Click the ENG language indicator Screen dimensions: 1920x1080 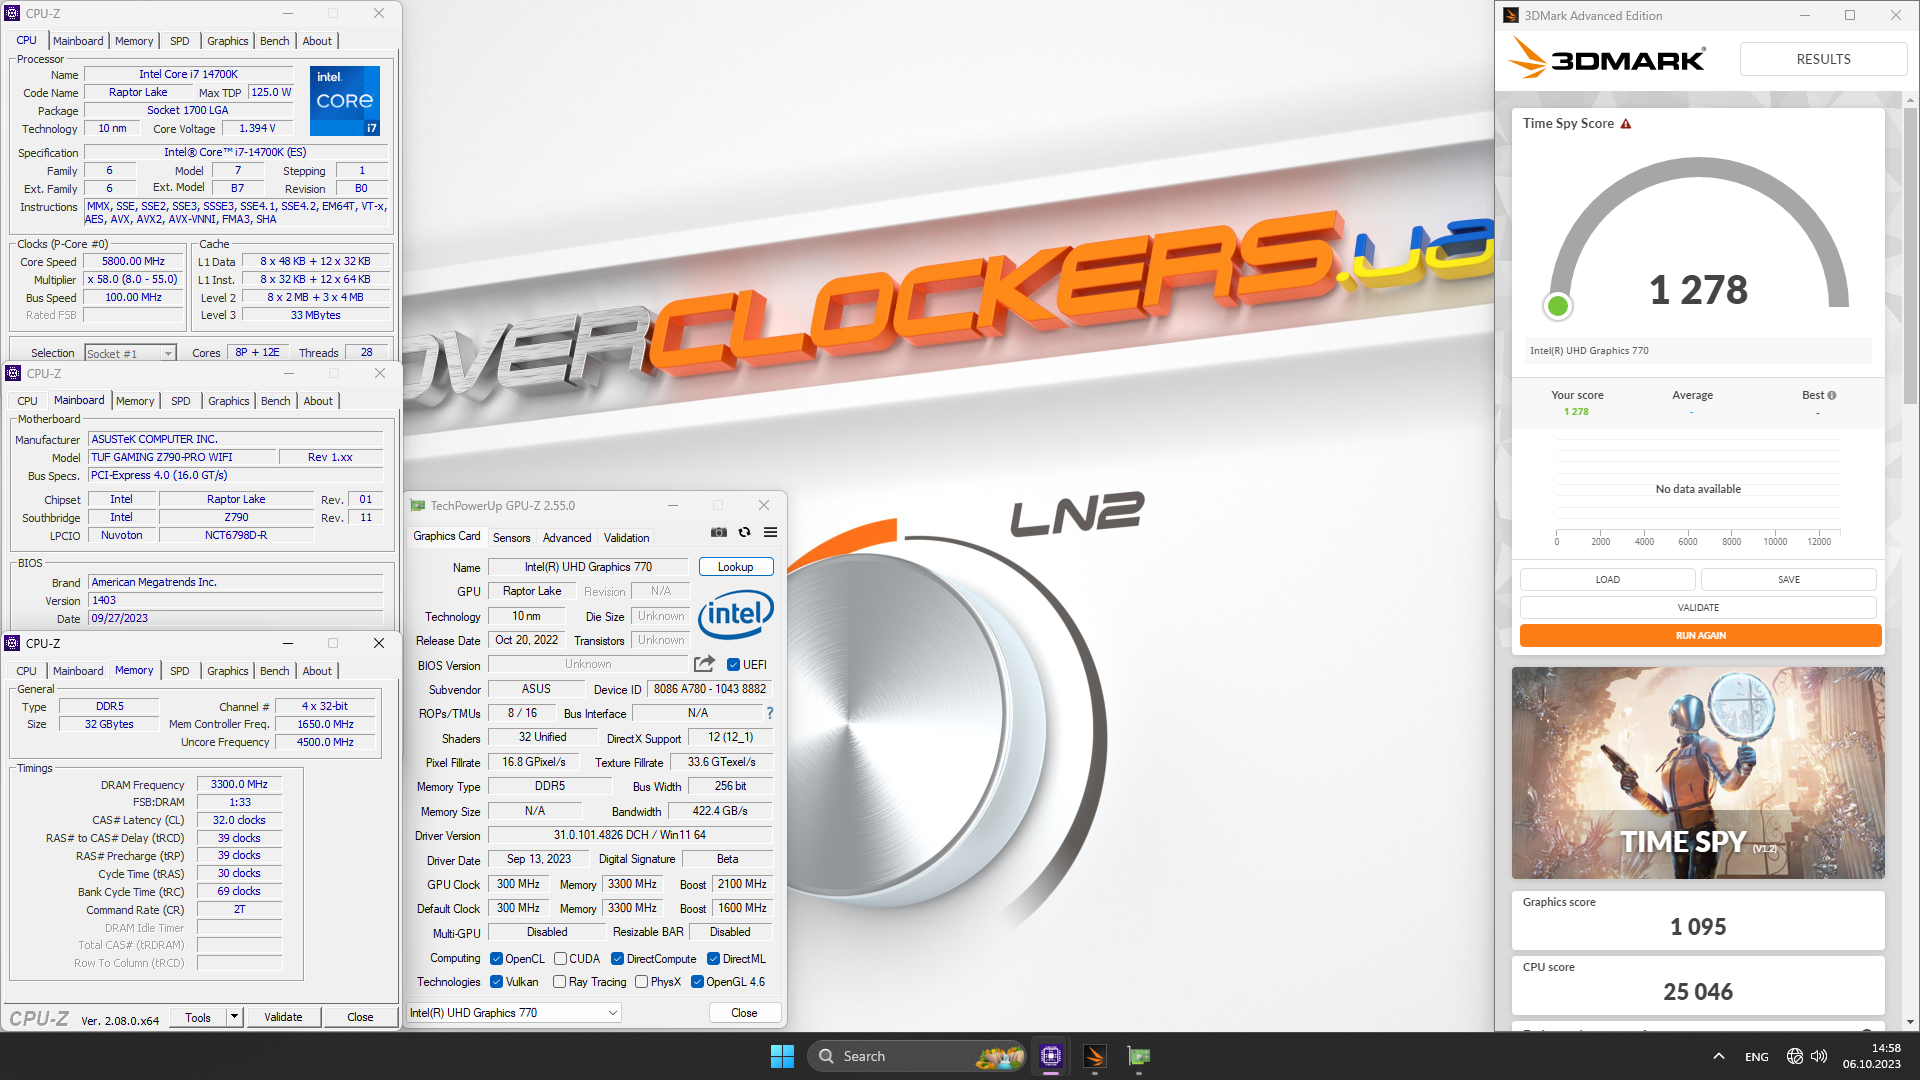click(1757, 1057)
